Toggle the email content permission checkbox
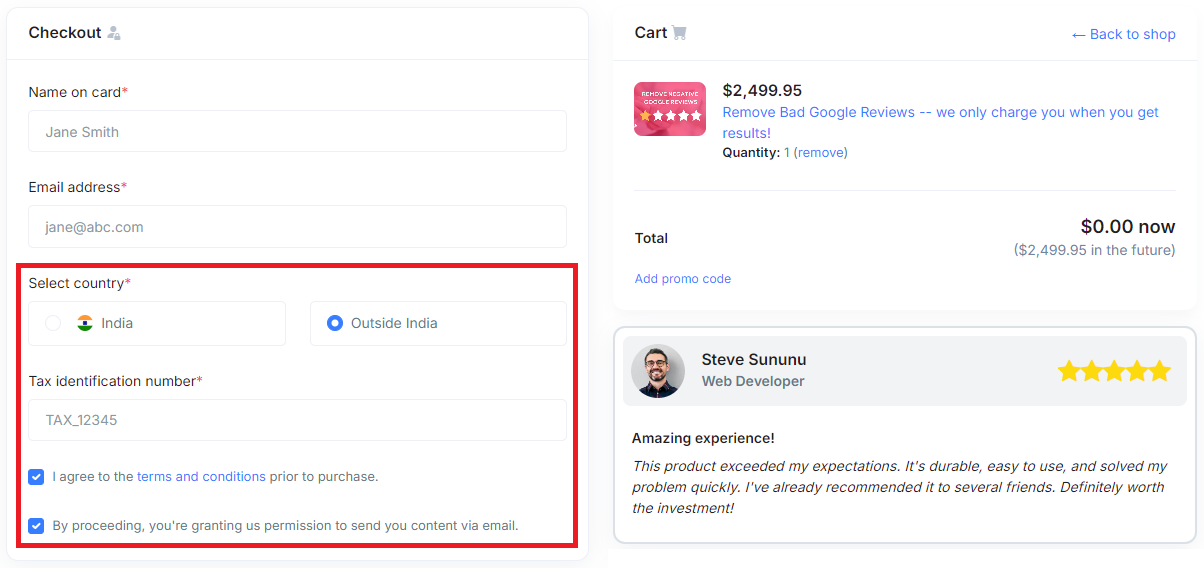The image size is (1204, 568). coord(36,525)
